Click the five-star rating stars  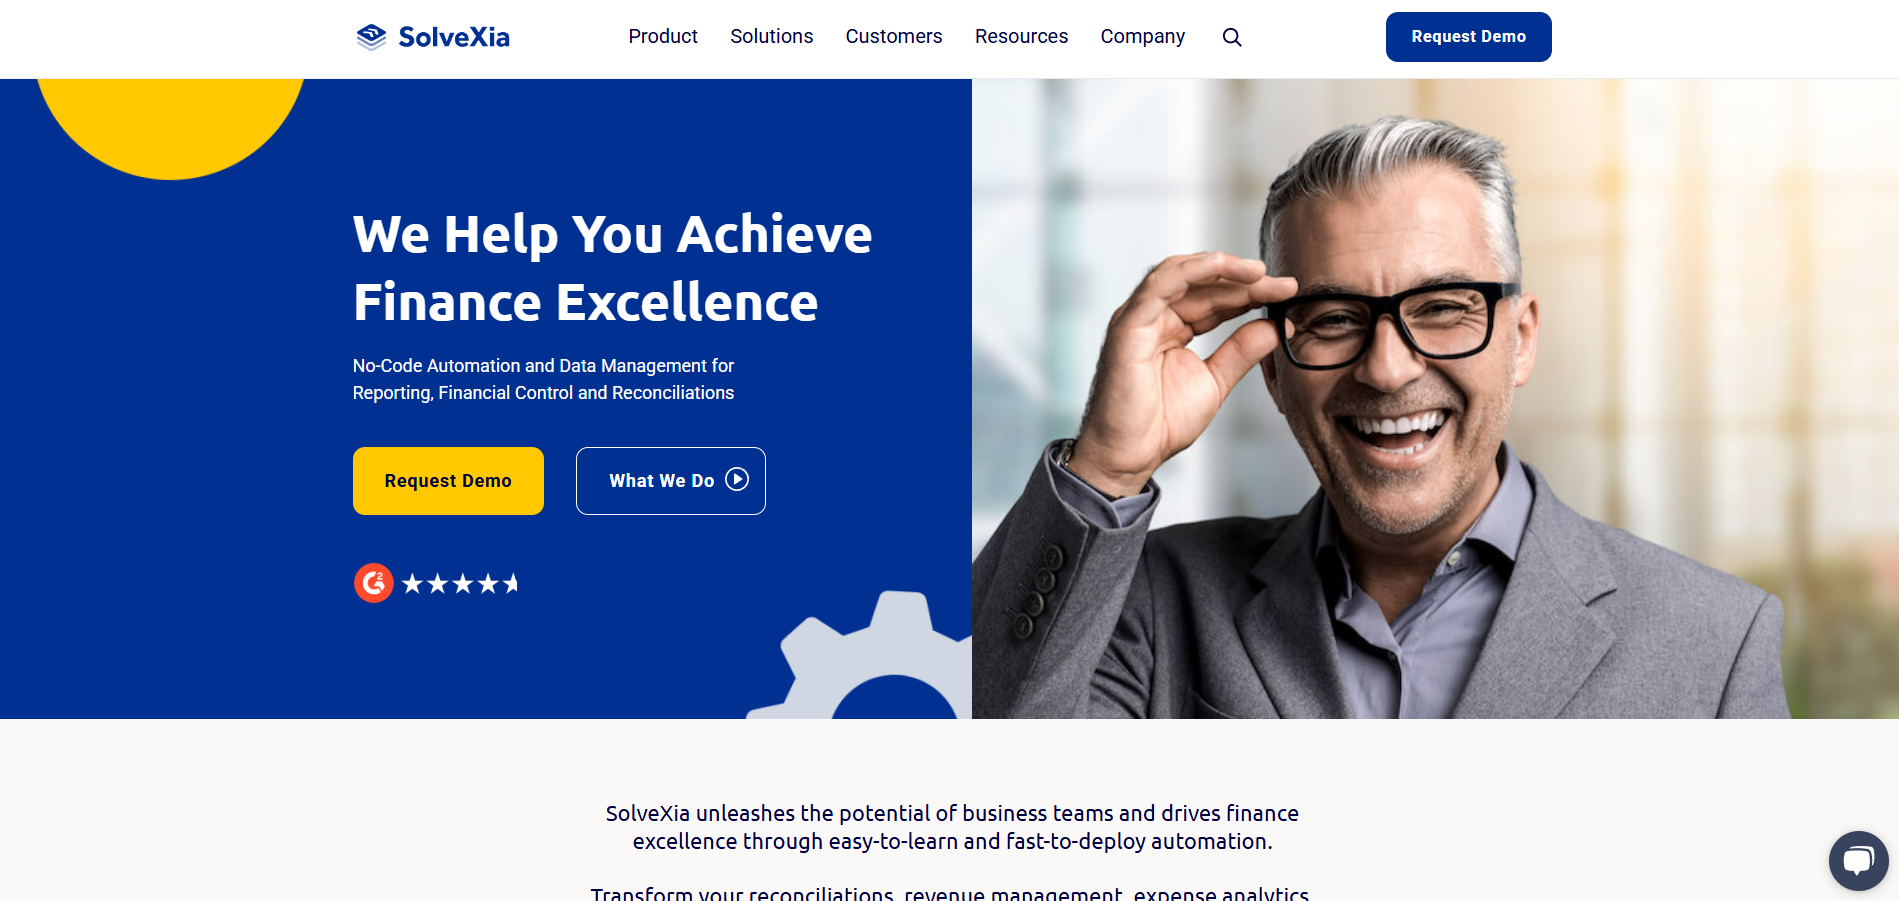460,584
